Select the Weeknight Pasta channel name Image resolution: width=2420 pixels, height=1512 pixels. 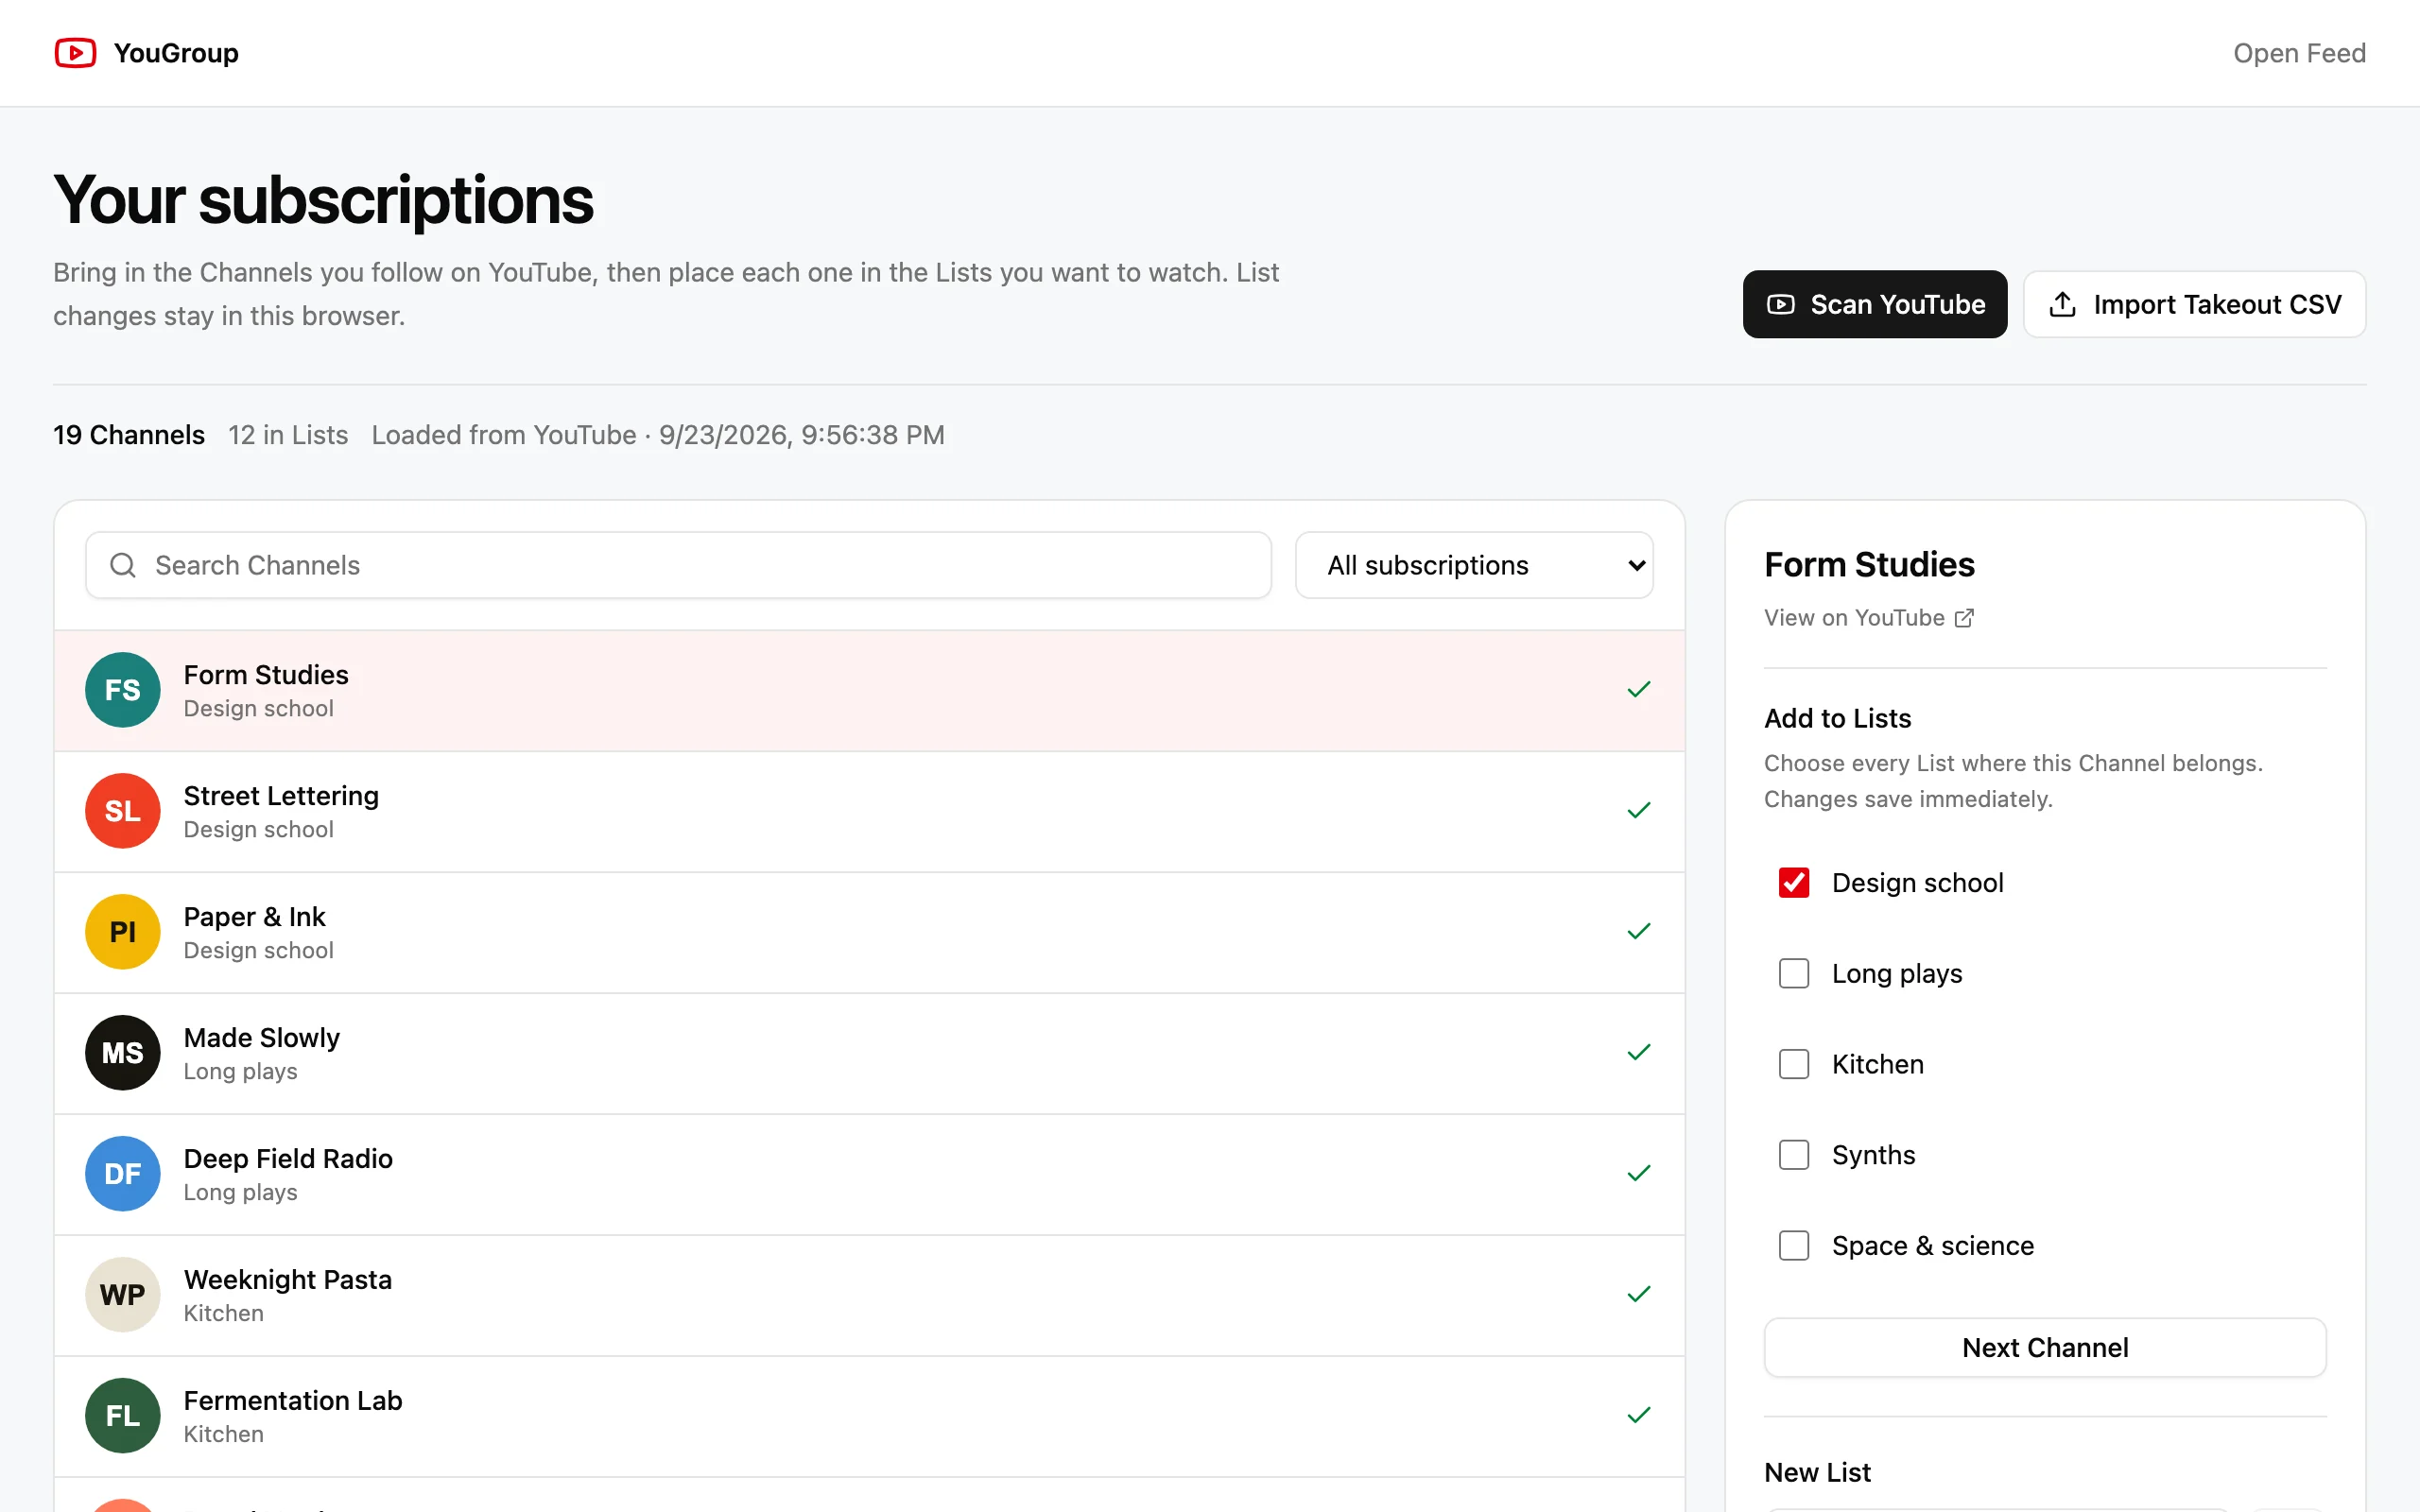click(x=287, y=1280)
